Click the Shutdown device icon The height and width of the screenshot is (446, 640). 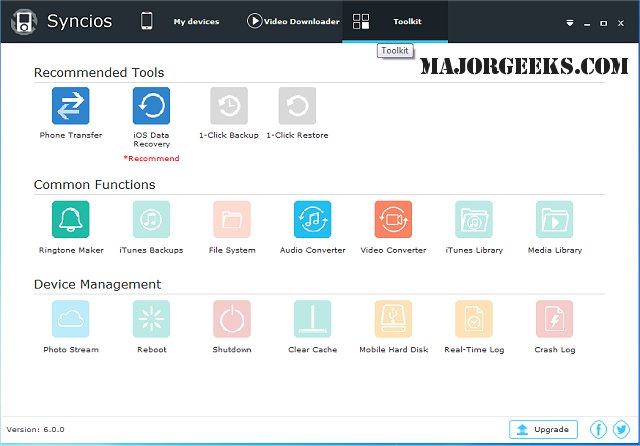pos(232,319)
